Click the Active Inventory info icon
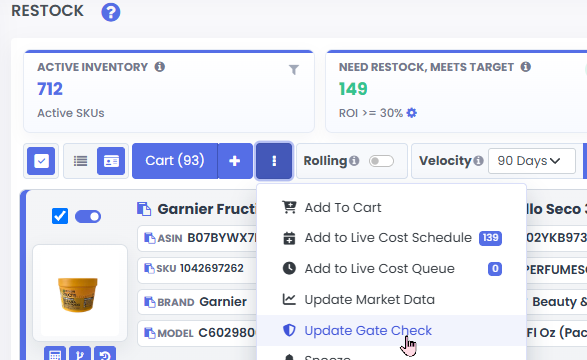The width and height of the screenshot is (587, 360). pyautogui.click(x=160, y=67)
